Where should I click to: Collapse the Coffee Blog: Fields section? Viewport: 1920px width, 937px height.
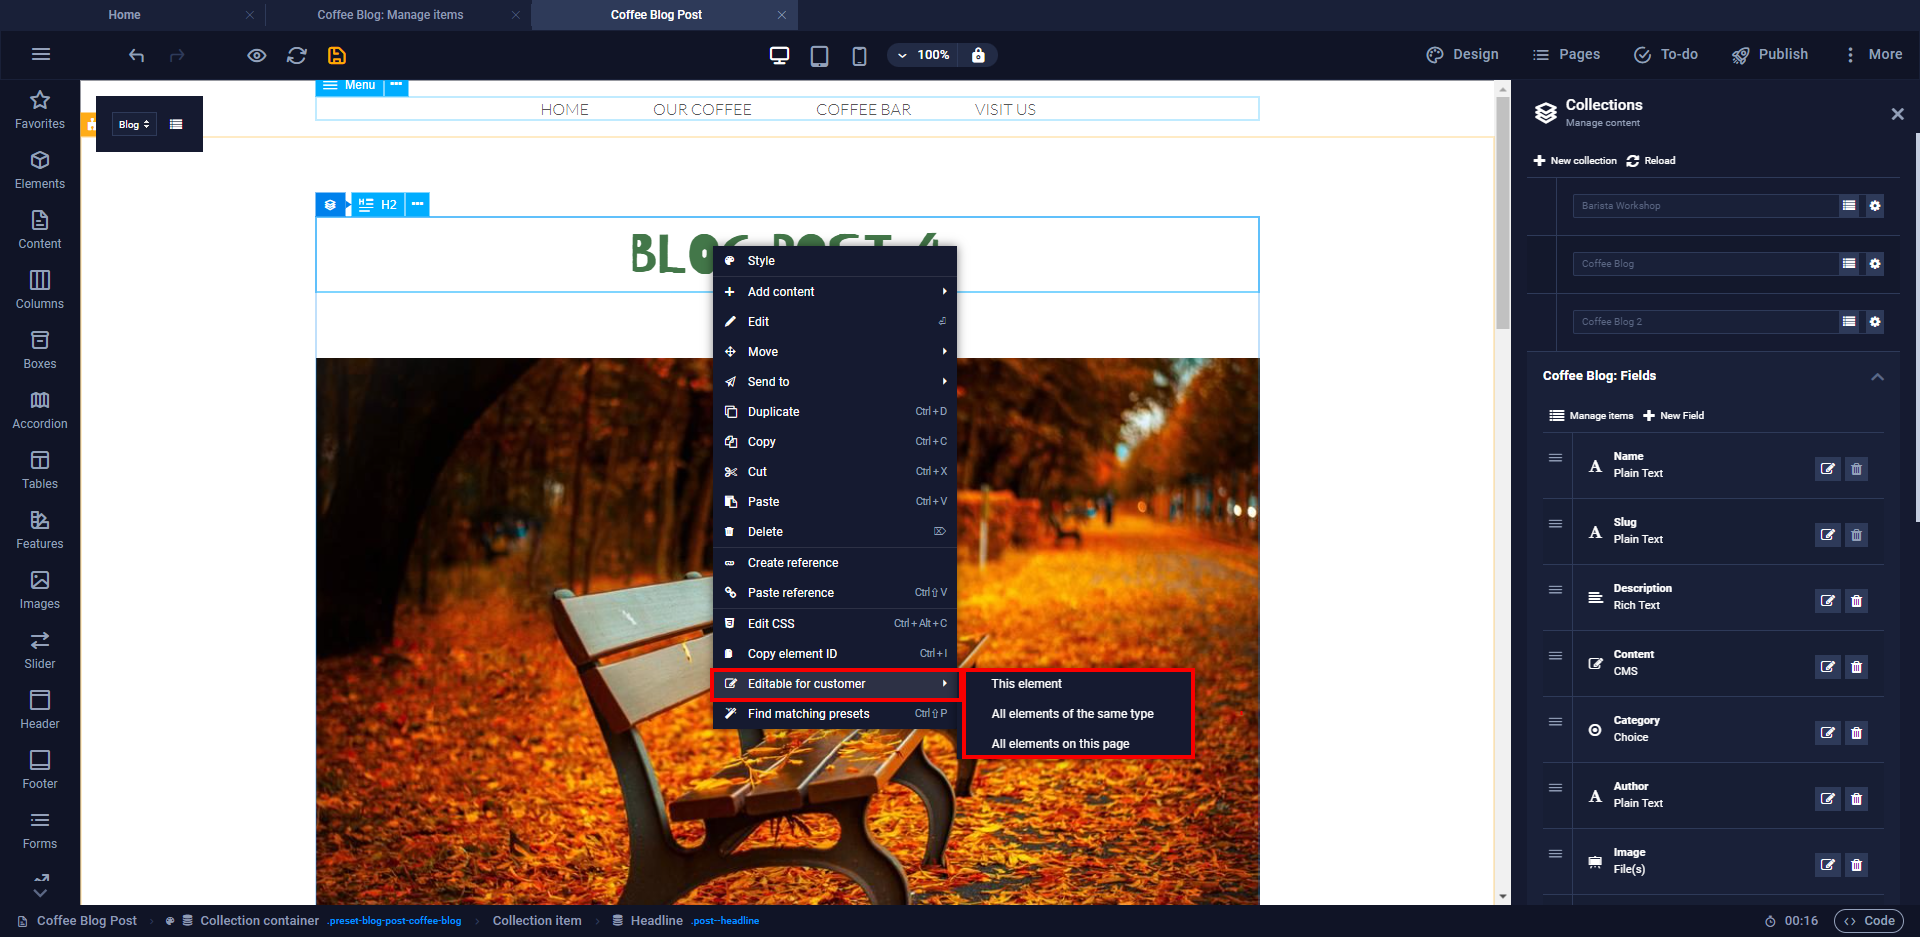click(x=1877, y=377)
